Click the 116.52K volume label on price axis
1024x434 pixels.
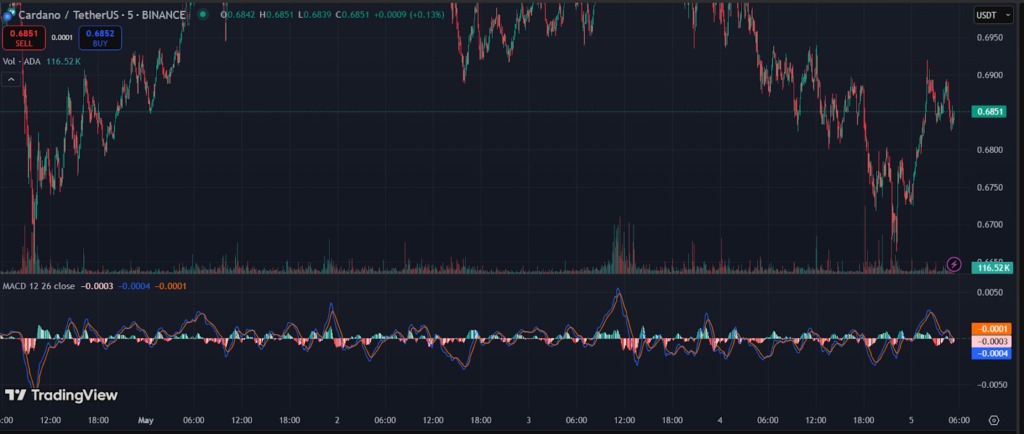point(992,268)
